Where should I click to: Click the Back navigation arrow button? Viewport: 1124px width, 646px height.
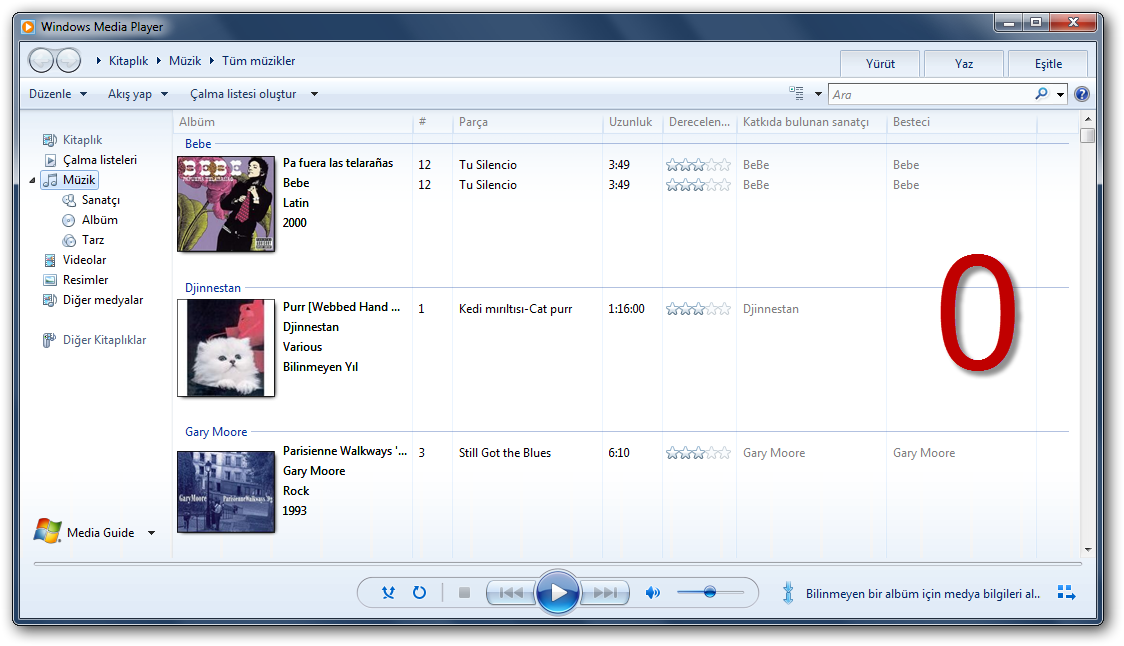coord(41,60)
